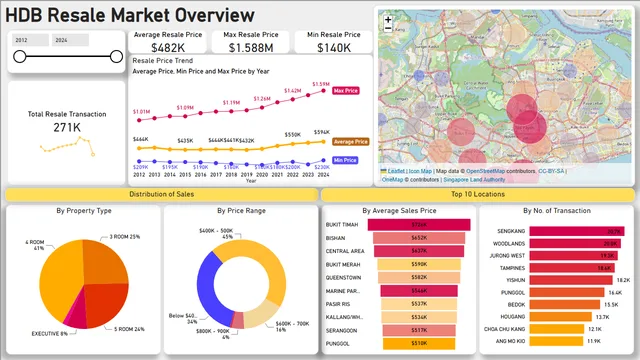Click the HOUGANG 13.7K bar

coord(560,317)
